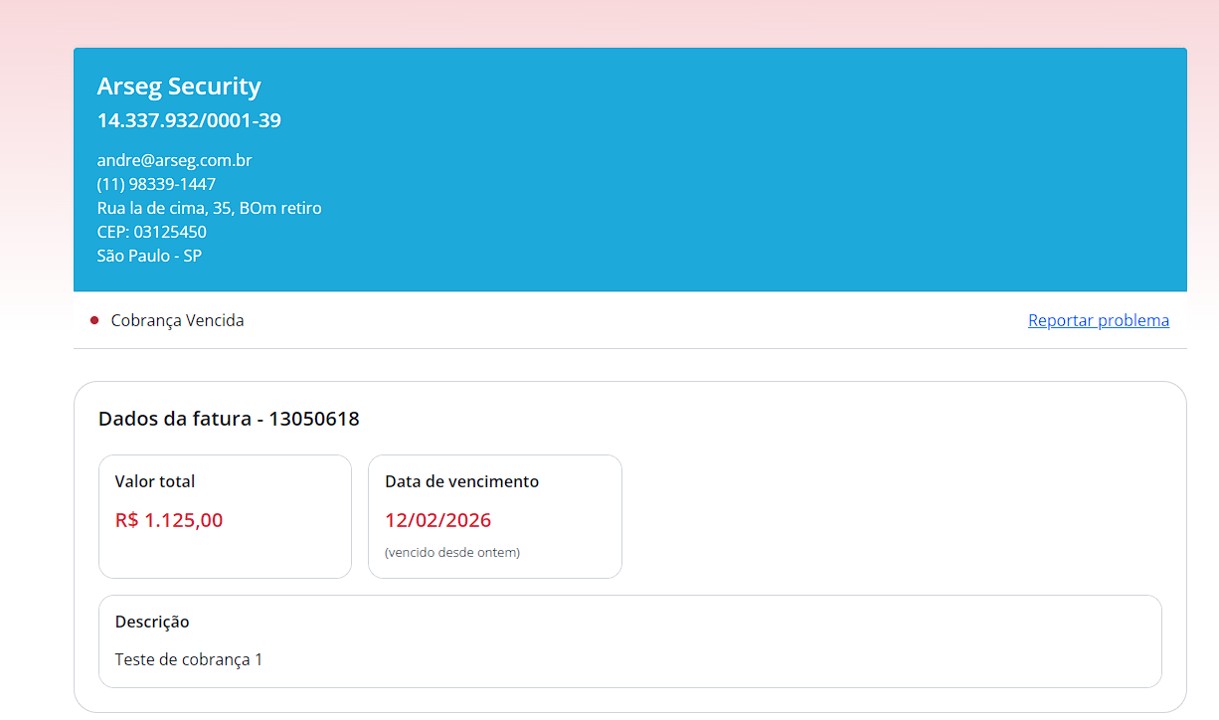Click the phone number (11) 98339-1447

156,184
